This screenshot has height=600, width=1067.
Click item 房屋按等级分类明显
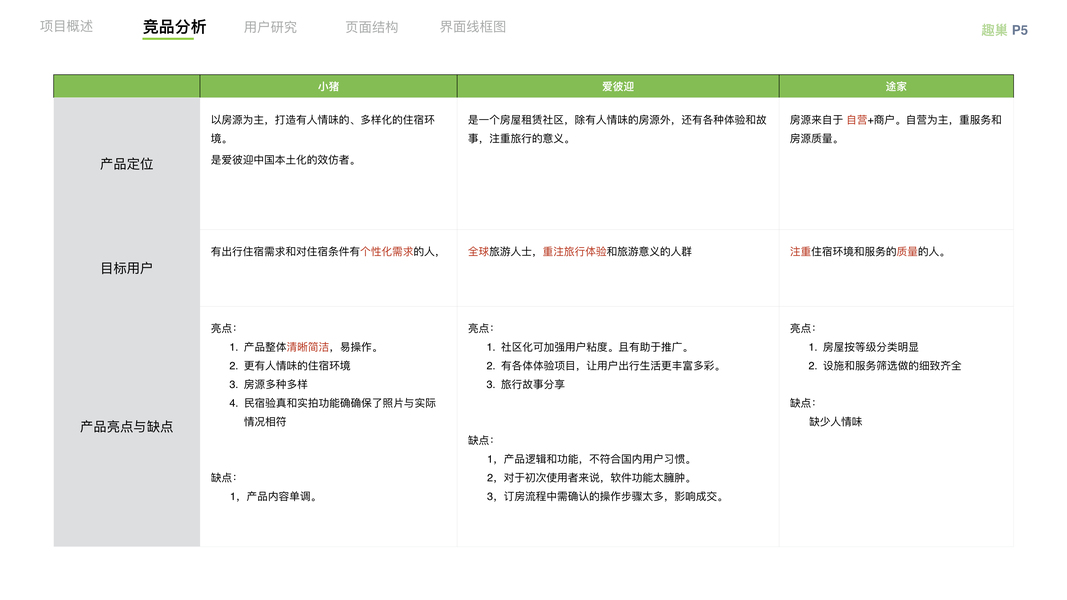[870, 347]
